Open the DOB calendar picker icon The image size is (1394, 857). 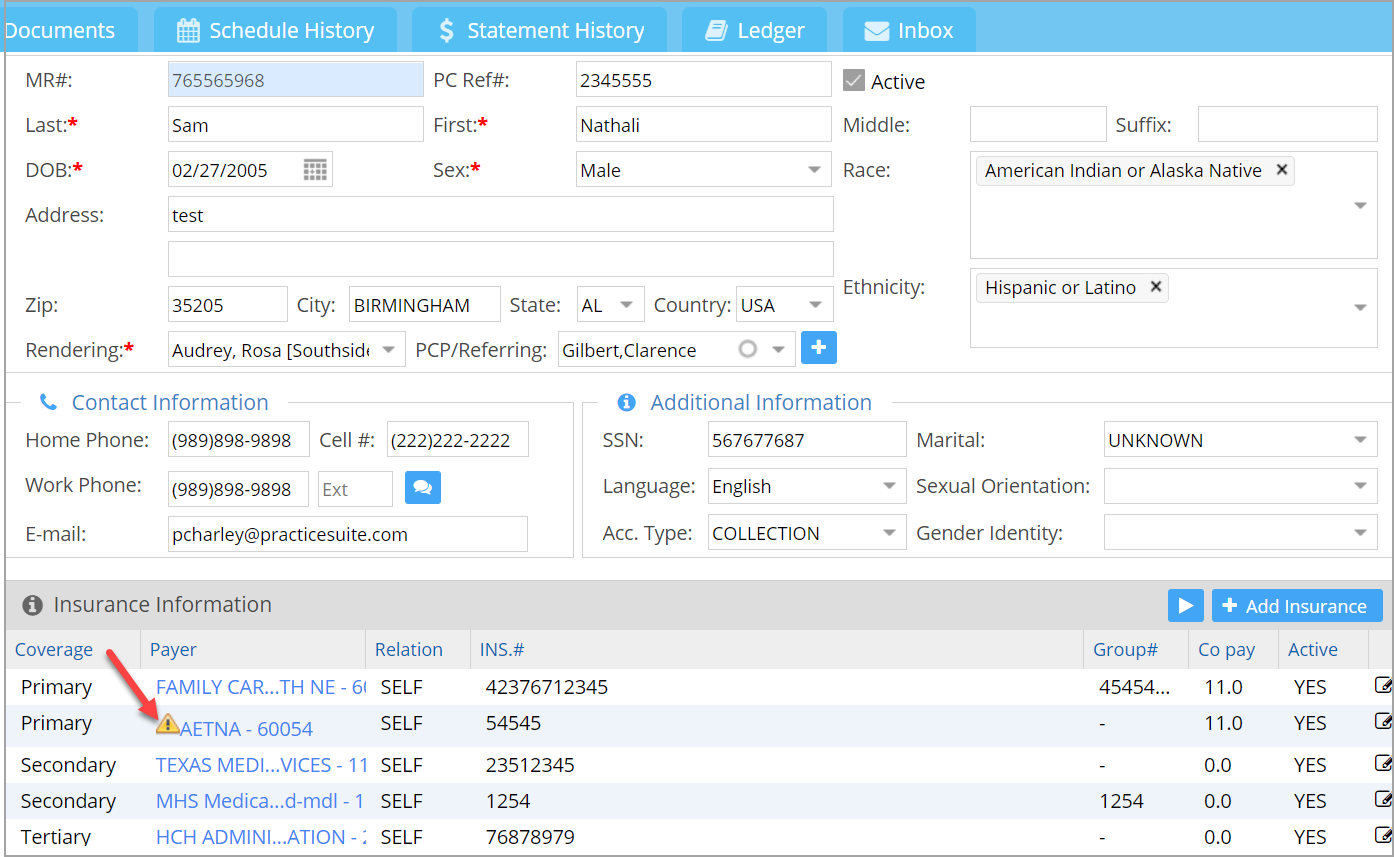click(315, 170)
